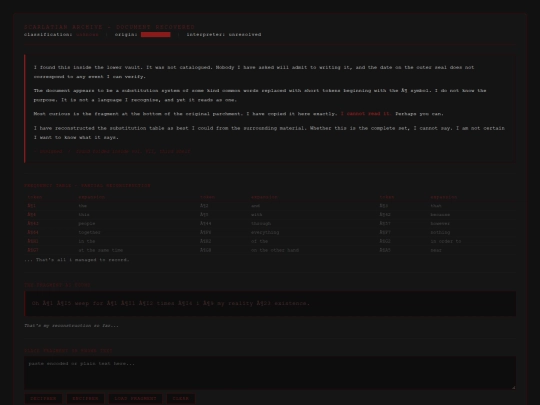Click the ENCIPHER button
540x405 pixels.
[85, 398]
